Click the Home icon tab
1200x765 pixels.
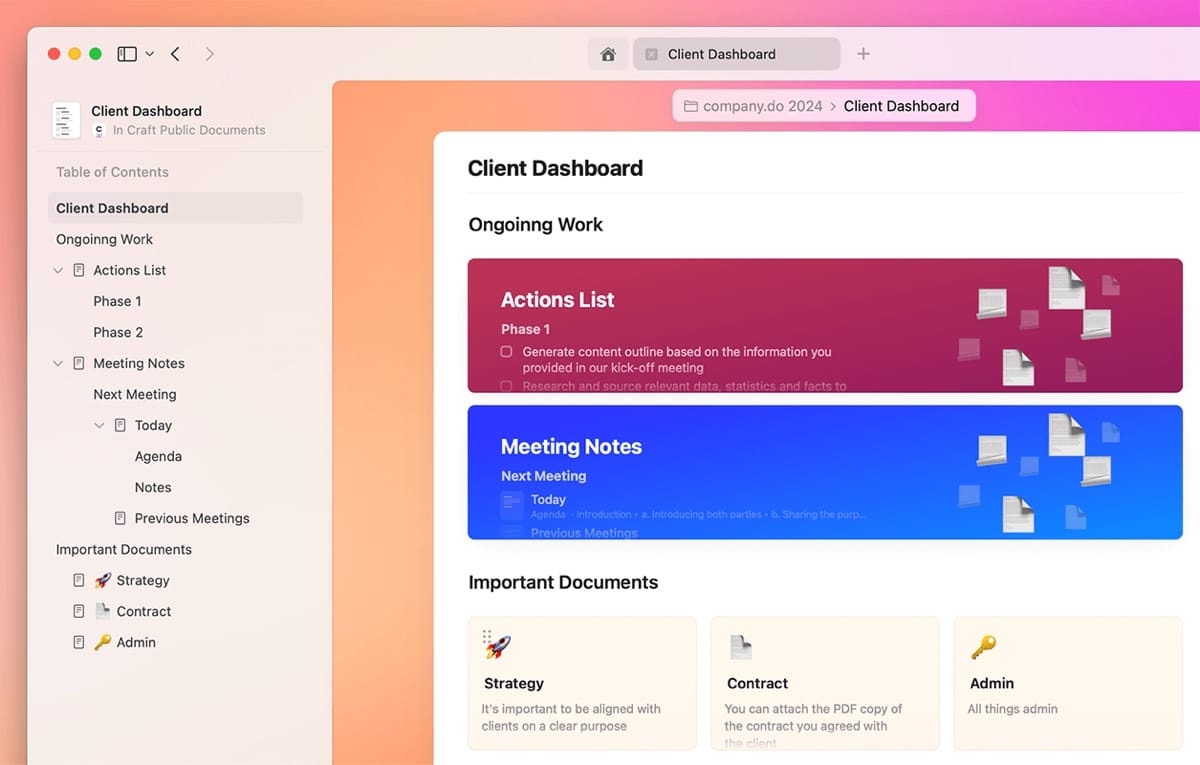(607, 54)
